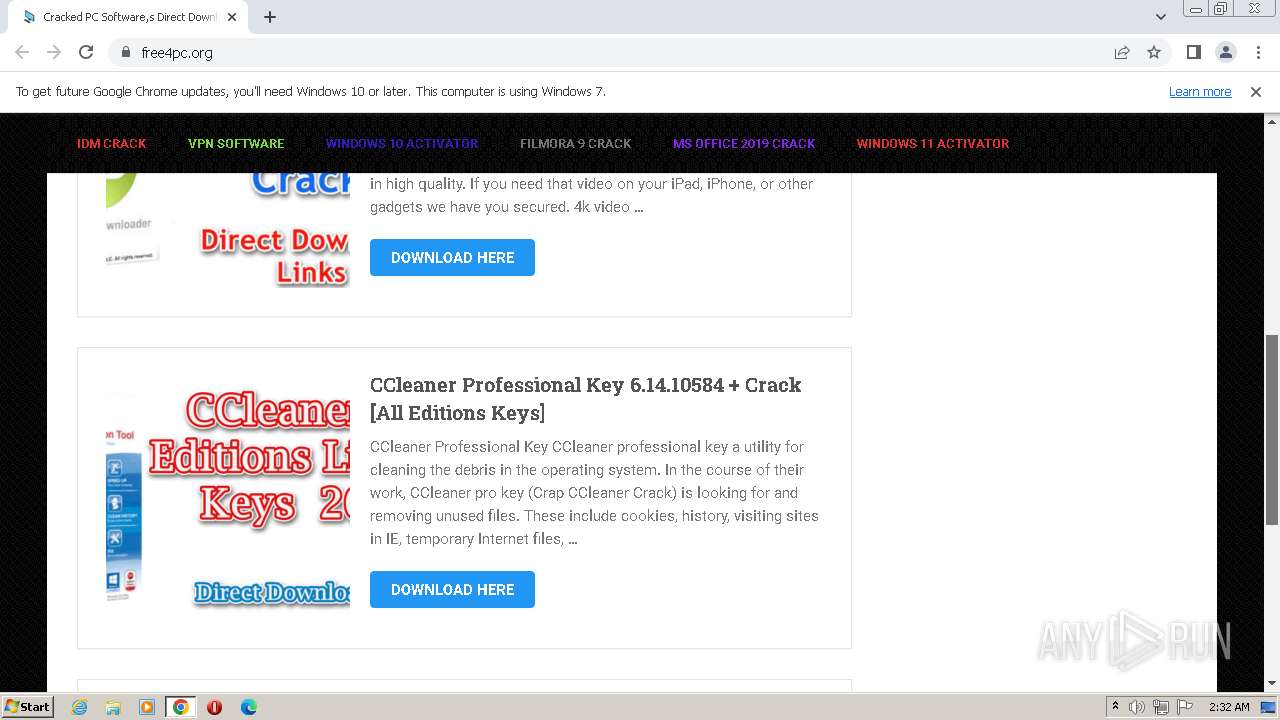Open the network tray icon
The width and height of the screenshot is (1280, 720).
point(1161,707)
